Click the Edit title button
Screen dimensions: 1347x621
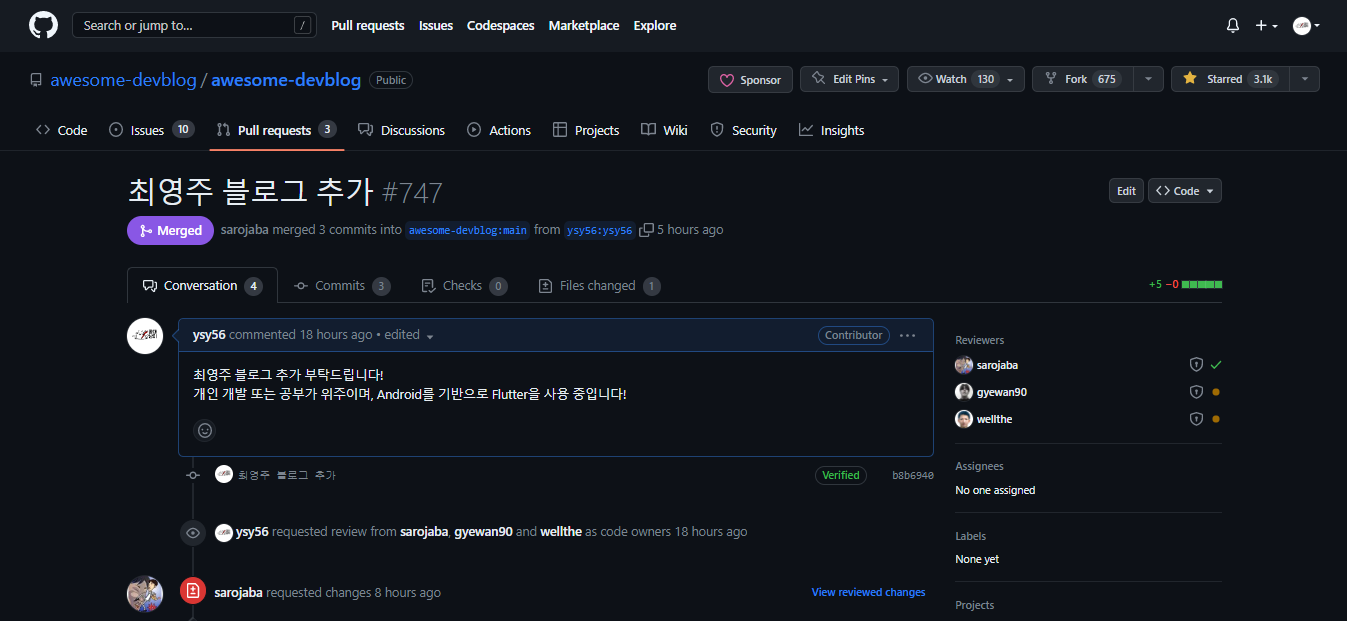1126,191
